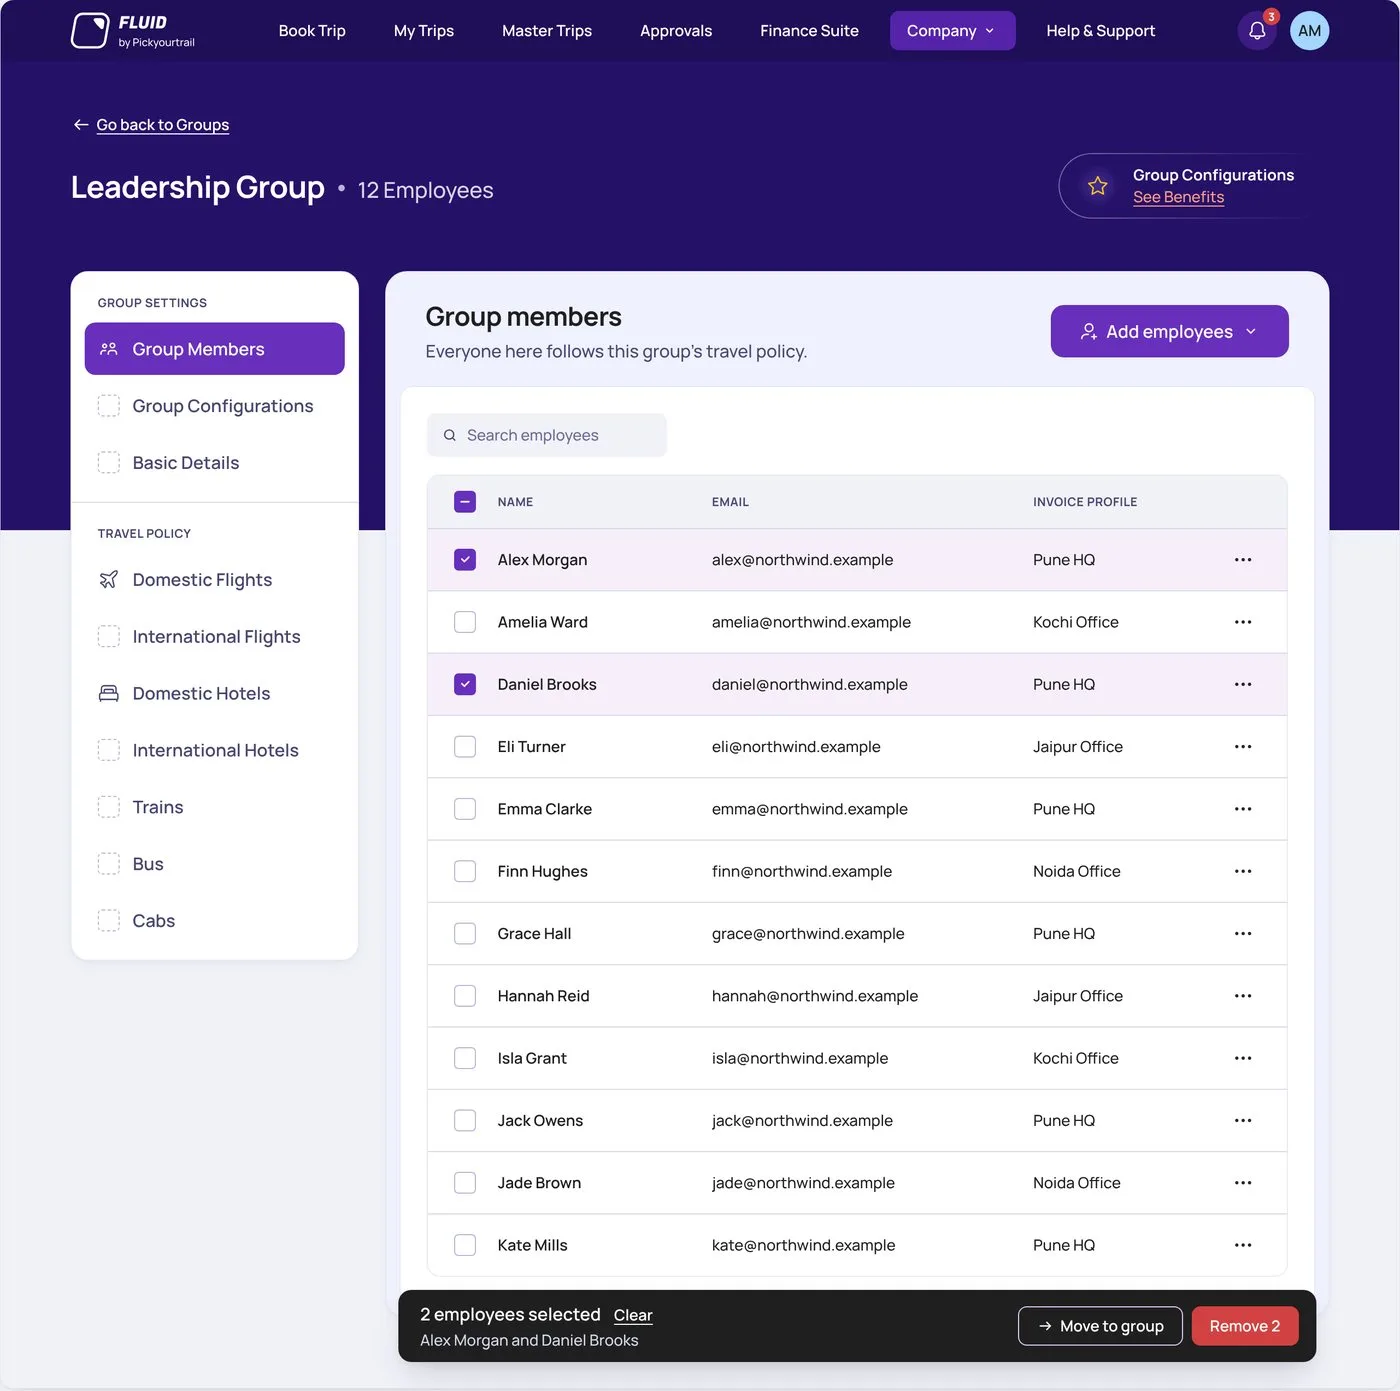
Task: Open the more options for Daniel Brooks
Action: coord(1243,684)
